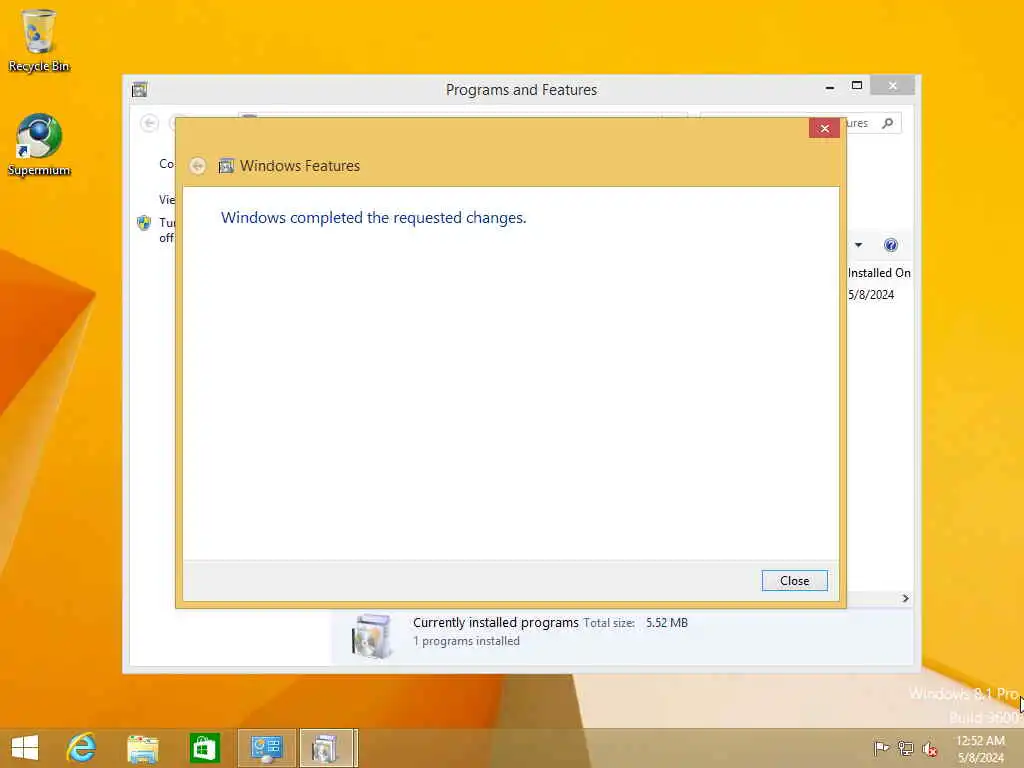
Task: Open File Explorer from taskbar
Action: [143, 748]
